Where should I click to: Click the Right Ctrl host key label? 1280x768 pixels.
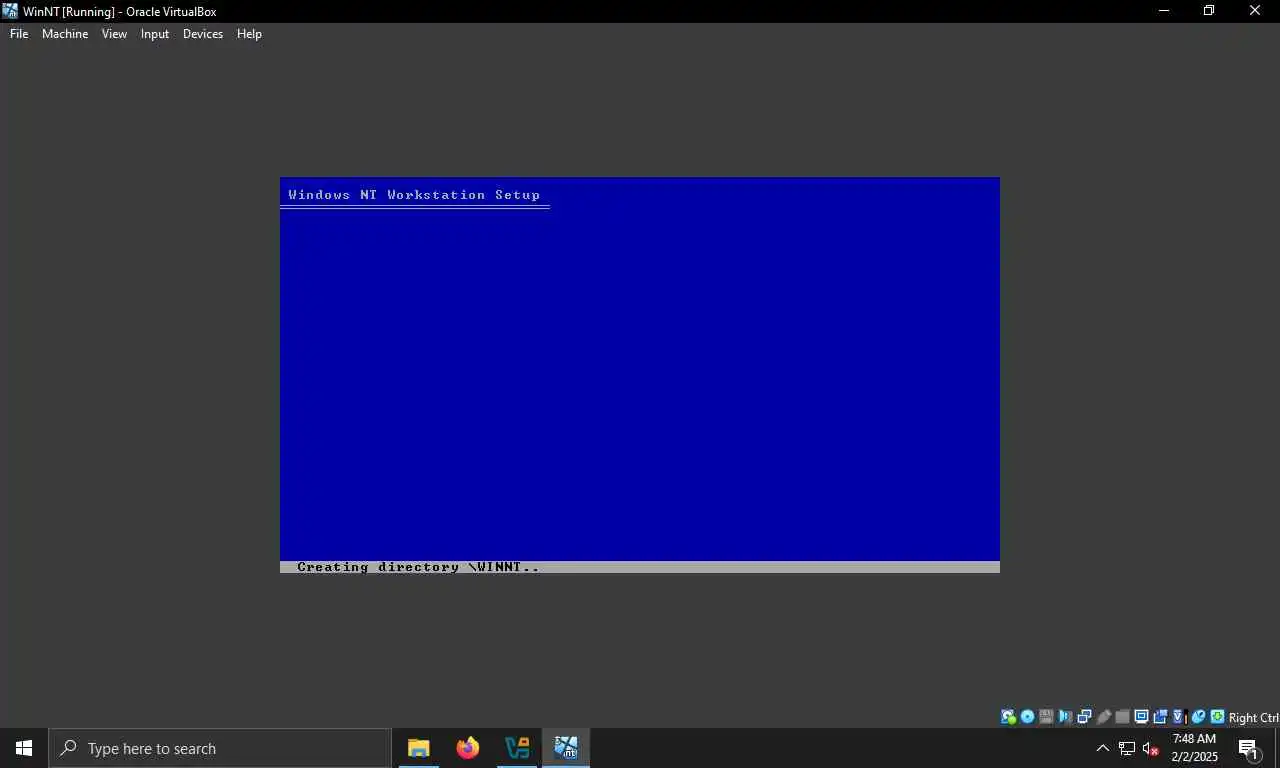point(1253,718)
